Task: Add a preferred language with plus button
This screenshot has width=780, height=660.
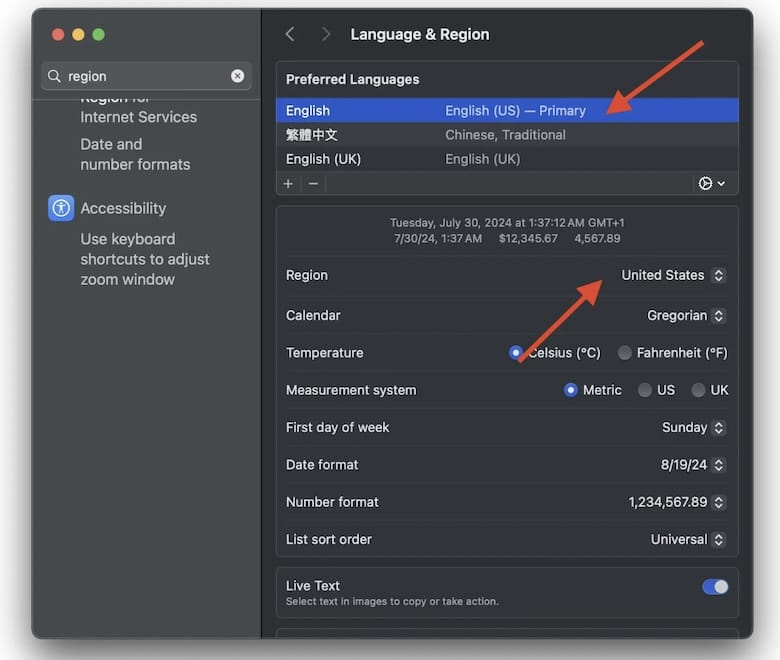Action: coord(288,184)
